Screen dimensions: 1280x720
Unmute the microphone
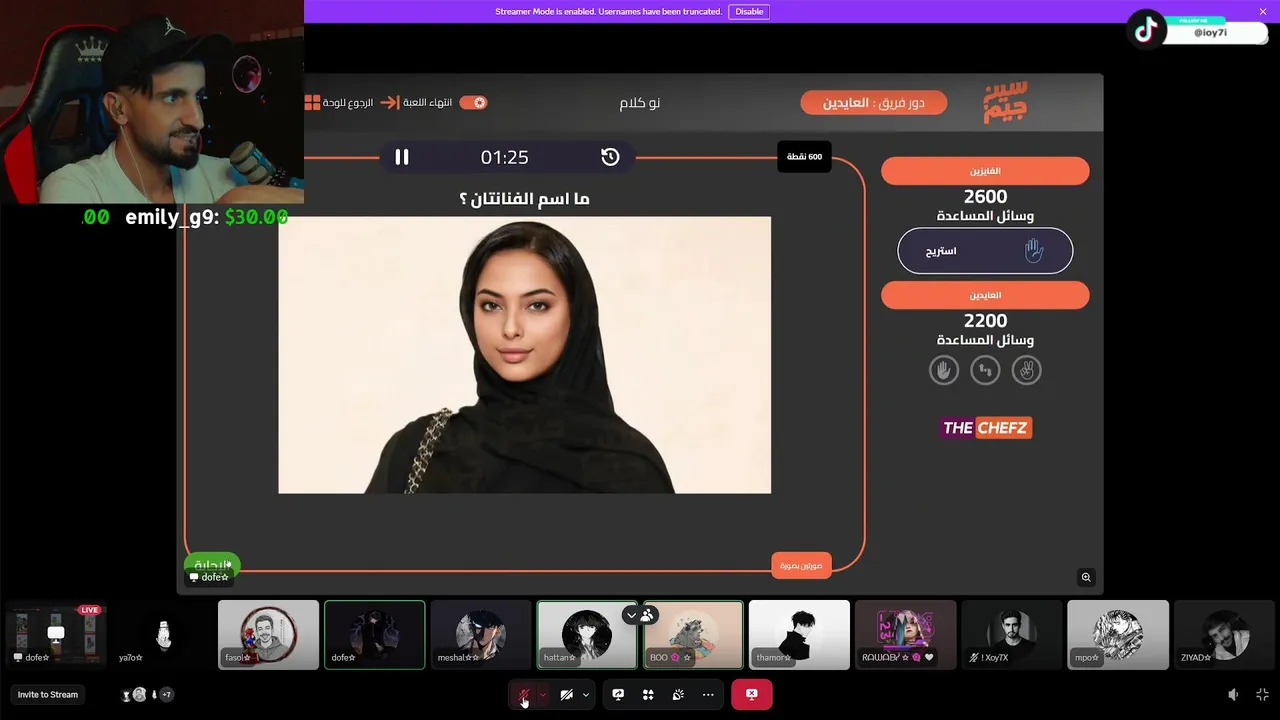pos(524,694)
